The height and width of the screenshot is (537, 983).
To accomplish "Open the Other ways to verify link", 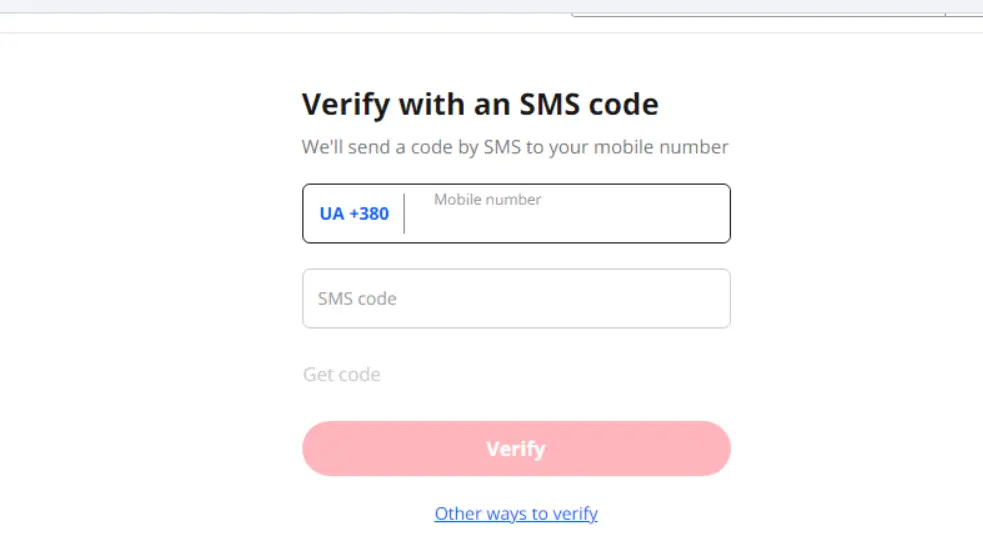I will click(516, 514).
